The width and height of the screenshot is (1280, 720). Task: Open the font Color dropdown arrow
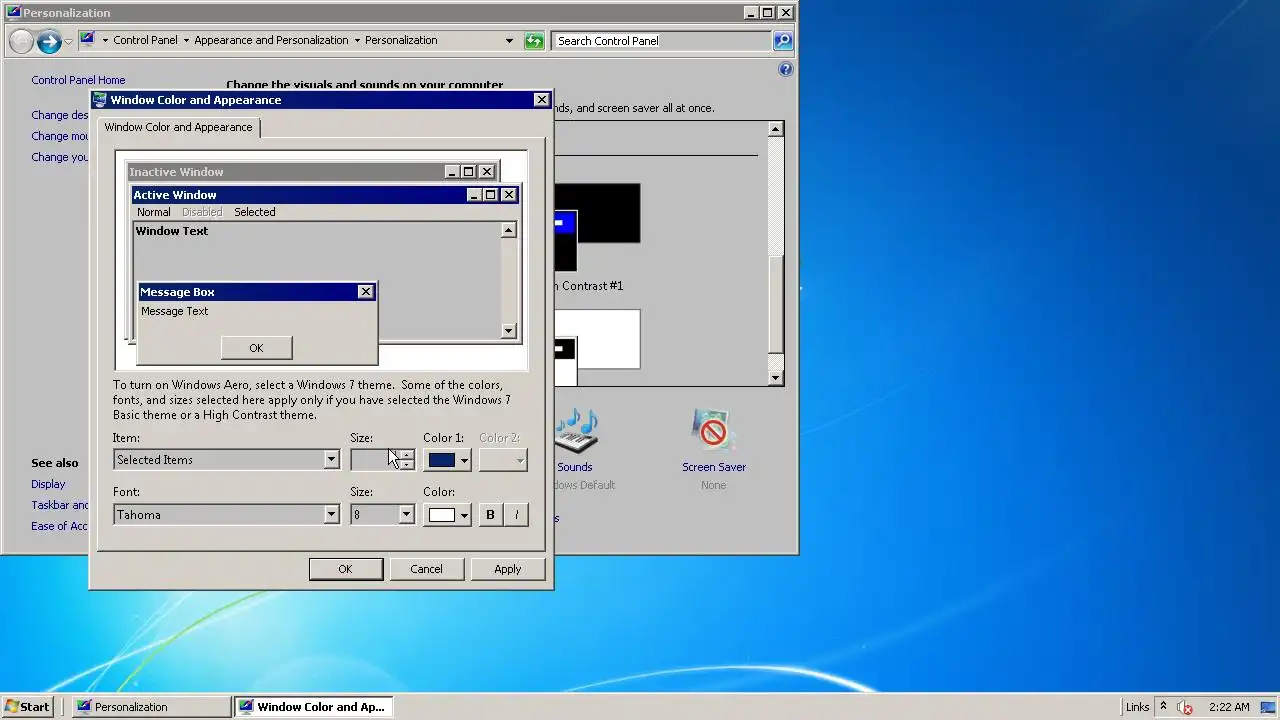(x=464, y=516)
